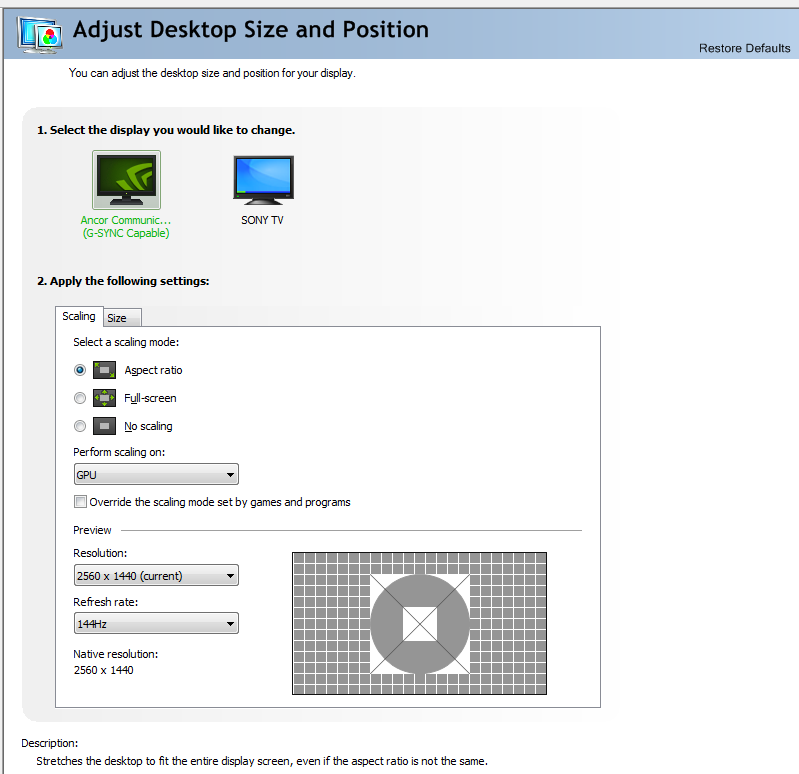Choose the Full-screen radio button
The width and height of the screenshot is (799, 774).
coord(80,398)
